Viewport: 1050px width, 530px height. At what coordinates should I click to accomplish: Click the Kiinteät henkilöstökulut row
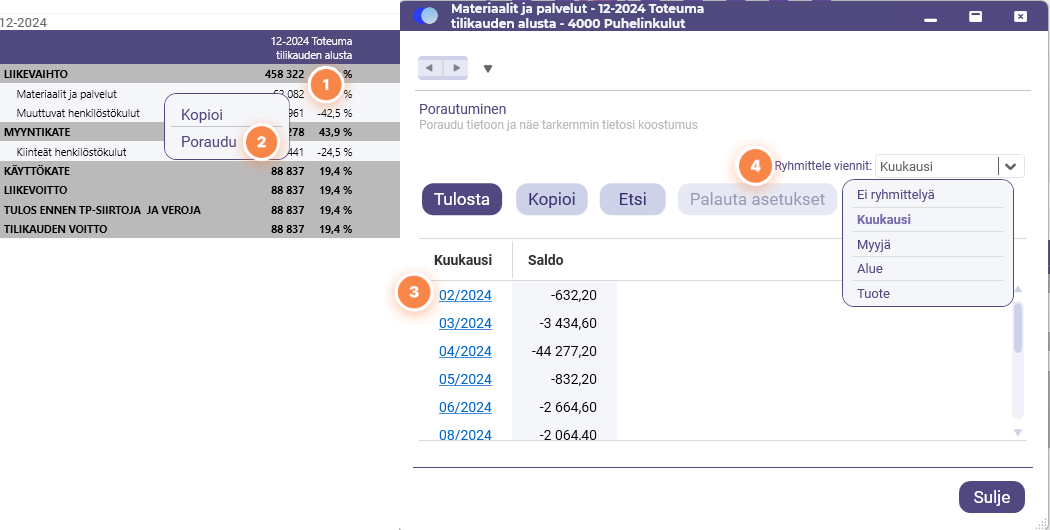coord(200,151)
